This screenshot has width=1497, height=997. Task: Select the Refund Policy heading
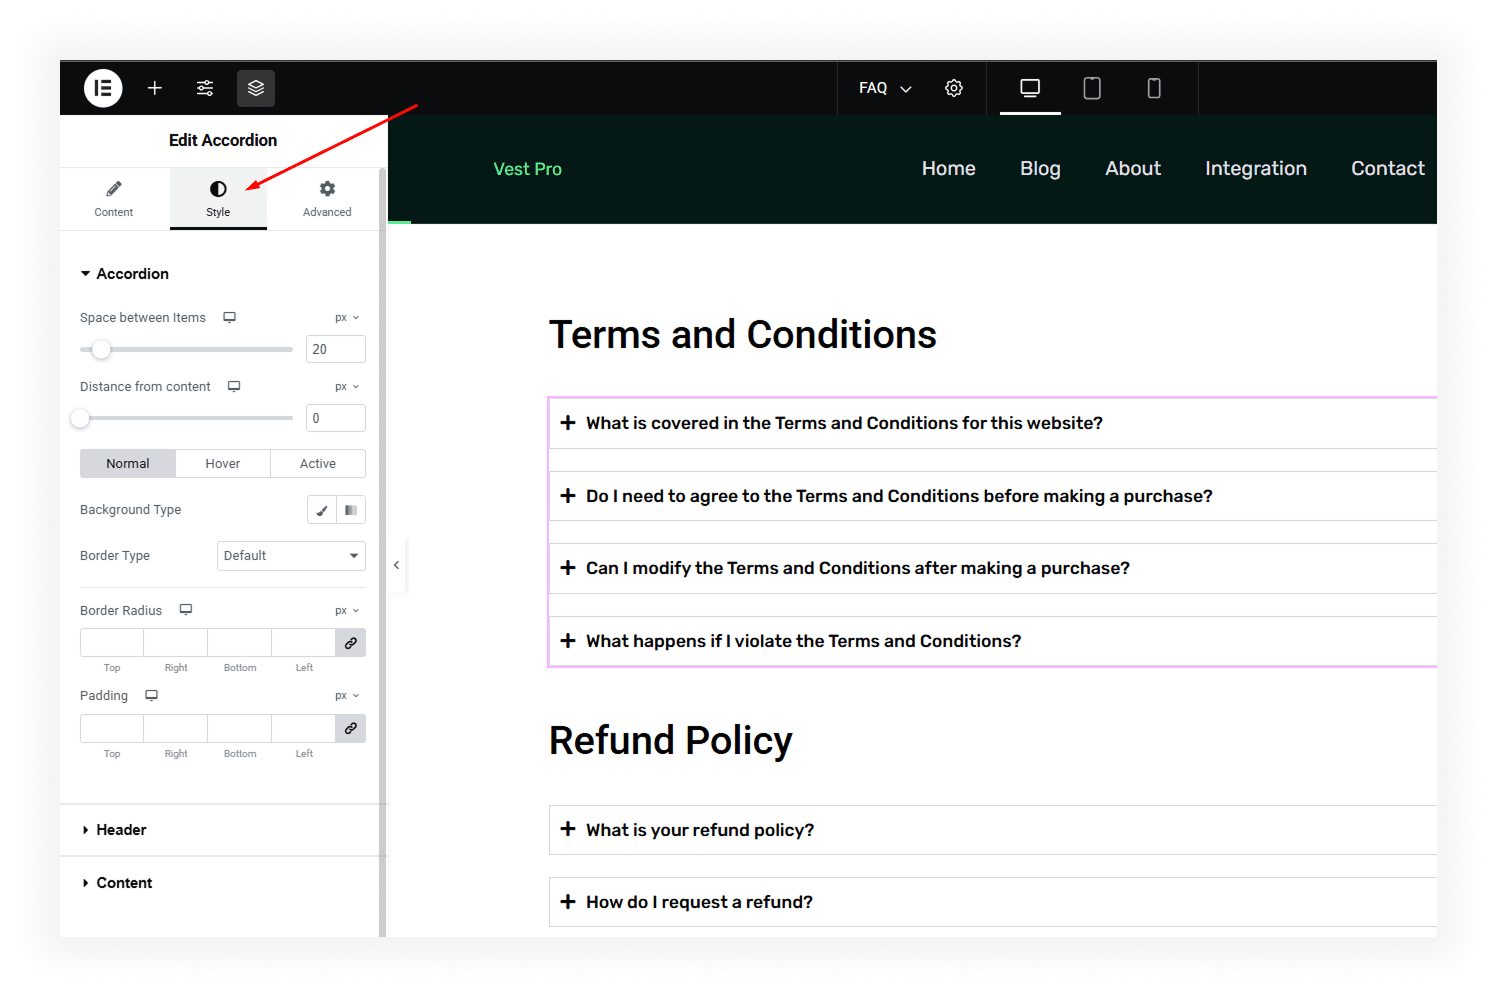[x=671, y=741]
